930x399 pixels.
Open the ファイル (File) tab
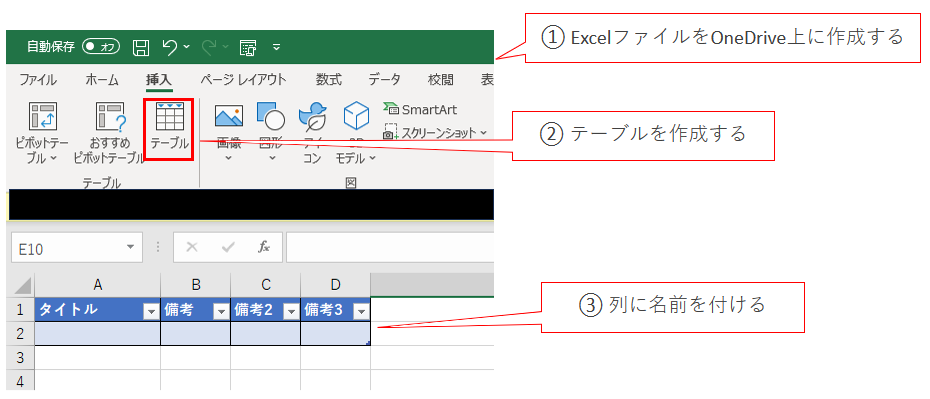coord(38,80)
